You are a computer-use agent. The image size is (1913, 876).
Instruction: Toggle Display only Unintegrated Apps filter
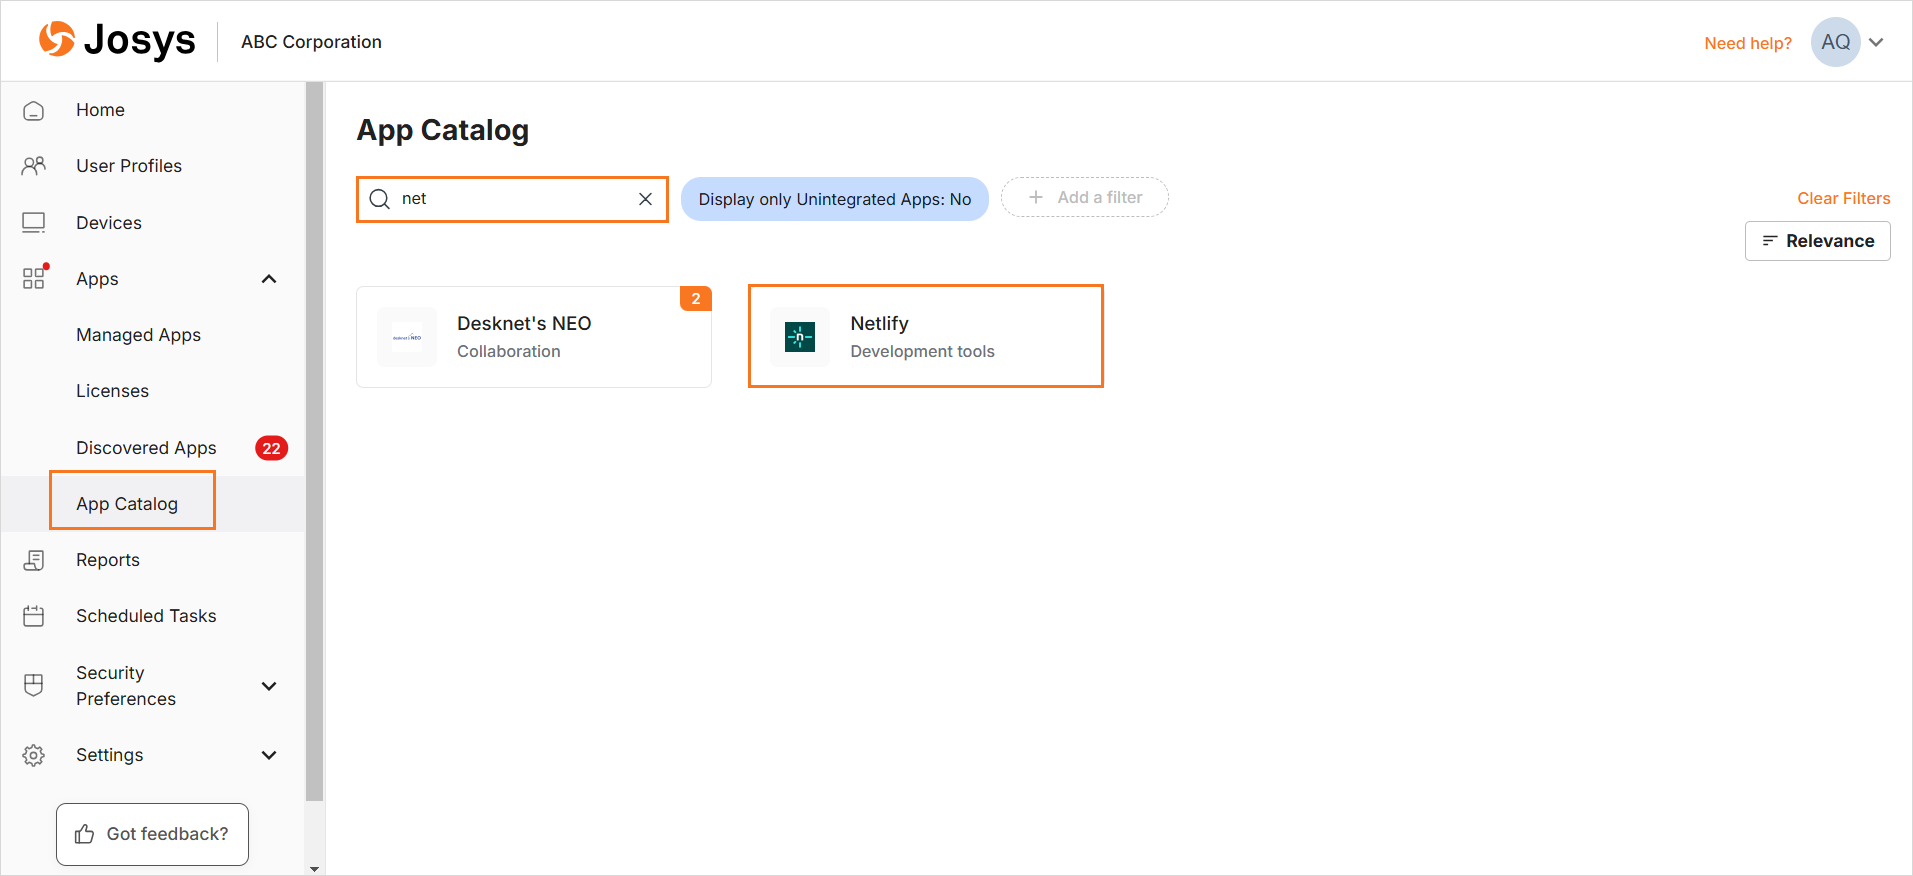click(x=835, y=199)
